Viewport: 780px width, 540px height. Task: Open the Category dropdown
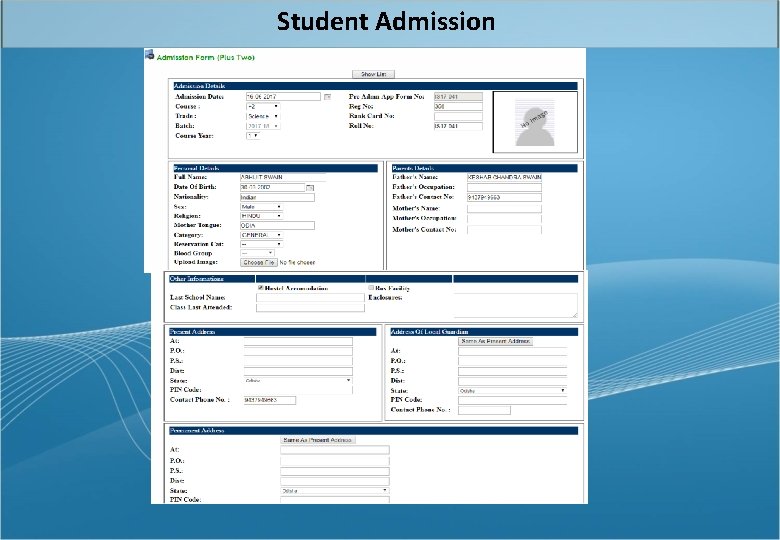click(x=262, y=235)
